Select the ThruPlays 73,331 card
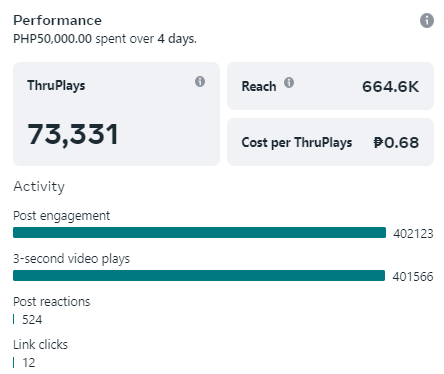The width and height of the screenshot is (444, 374). click(x=116, y=114)
